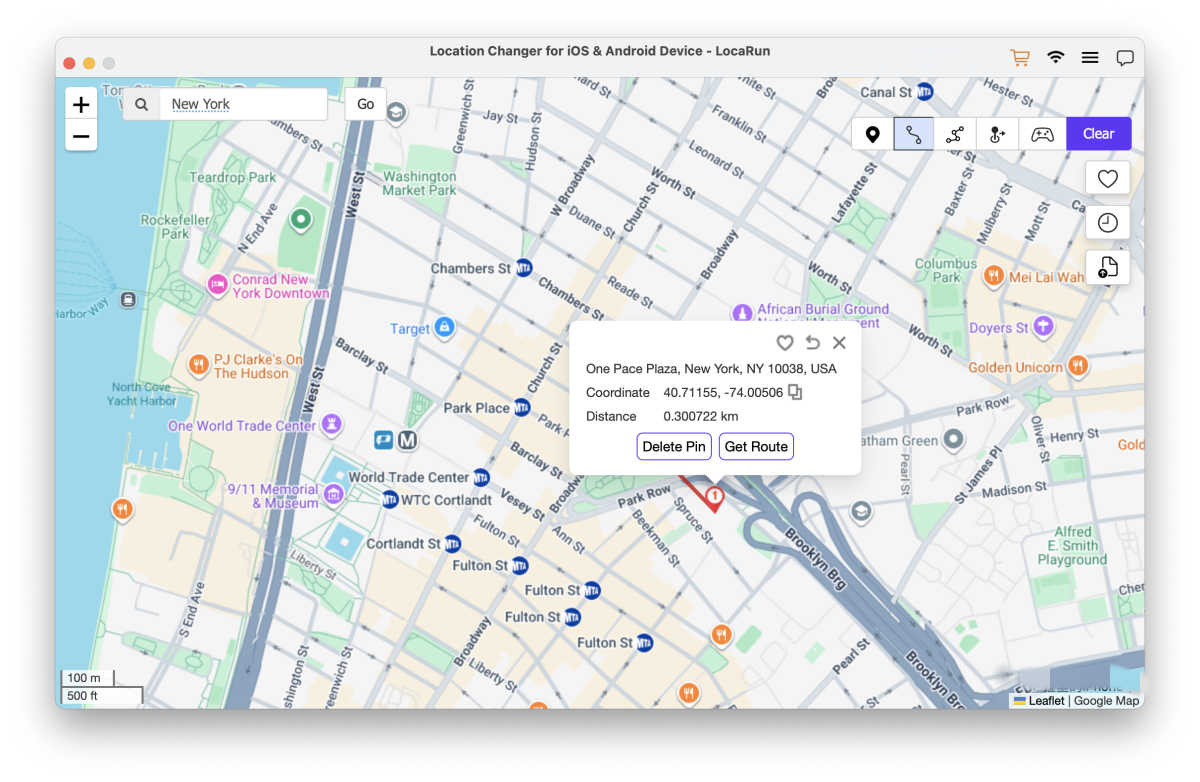
Task: Open the location history clock
Action: pos(1107,223)
